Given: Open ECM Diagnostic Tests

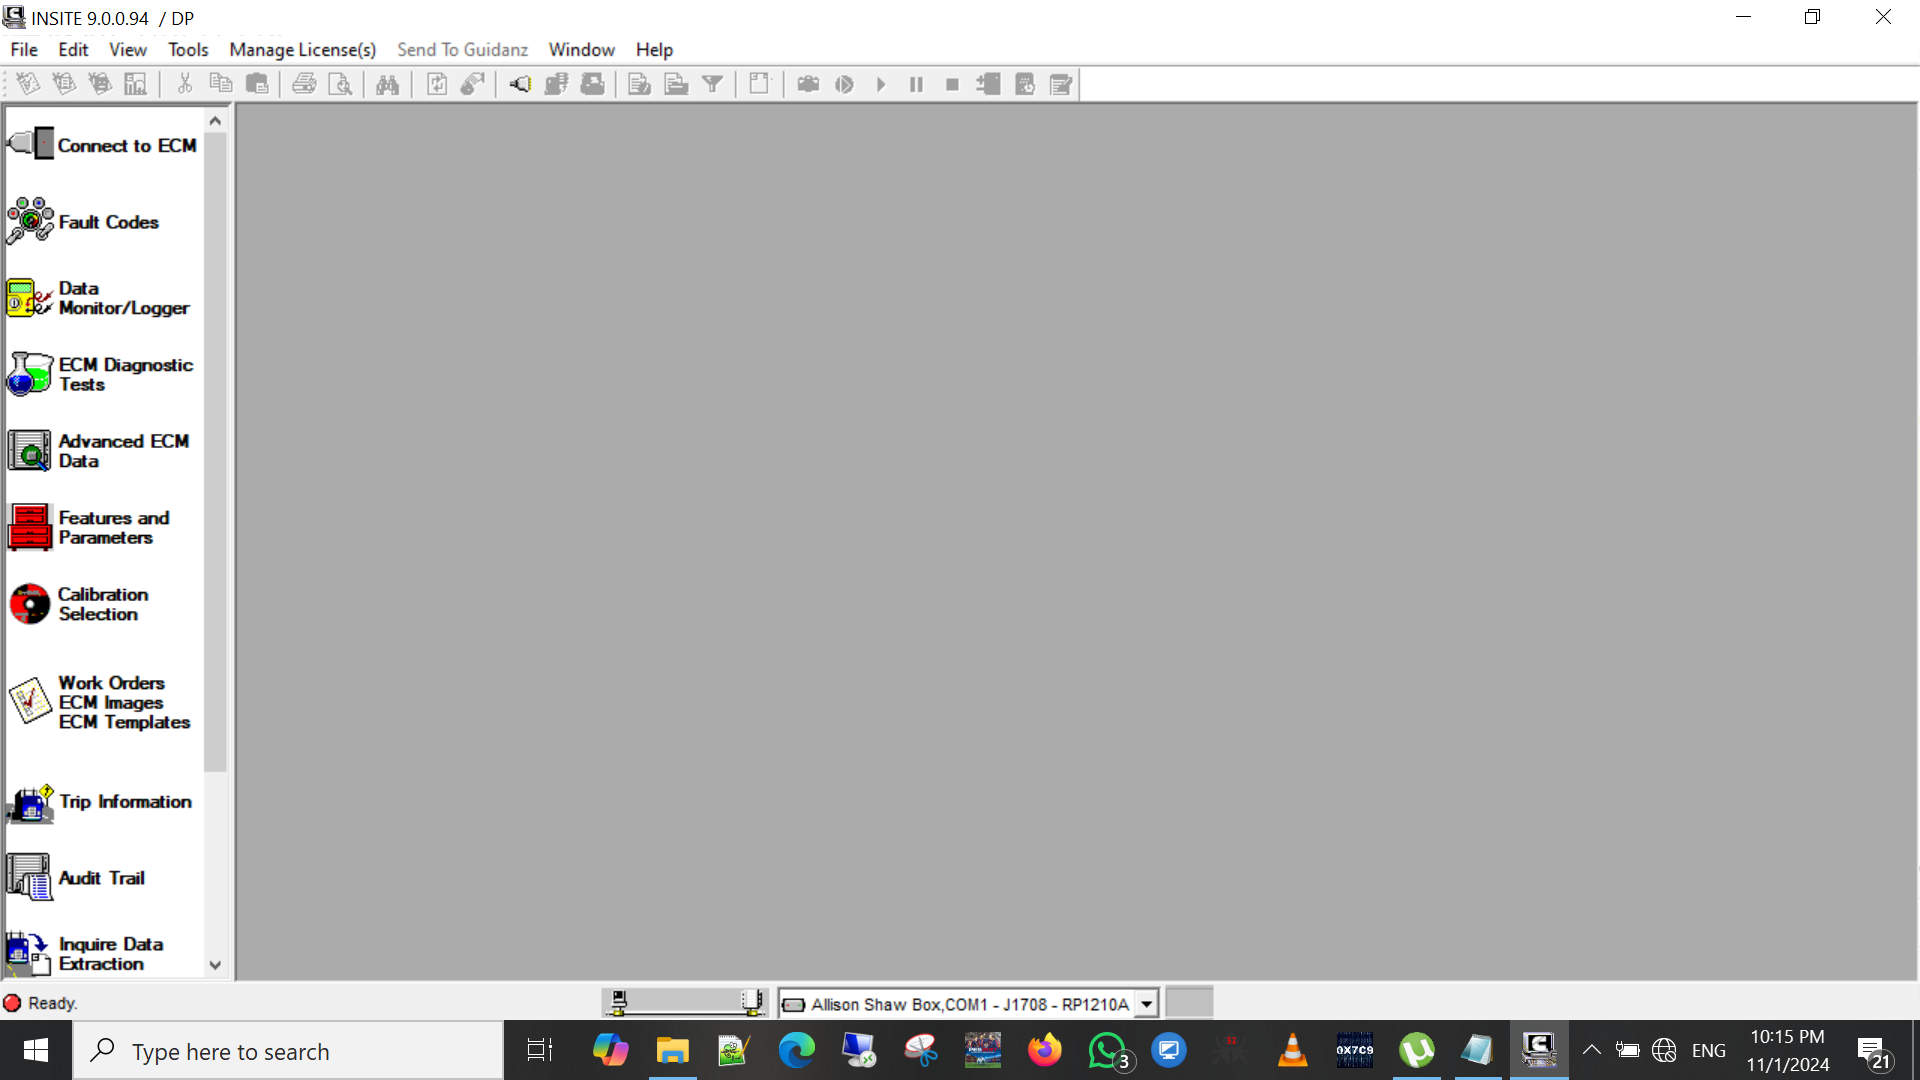Looking at the screenshot, I should [x=100, y=374].
